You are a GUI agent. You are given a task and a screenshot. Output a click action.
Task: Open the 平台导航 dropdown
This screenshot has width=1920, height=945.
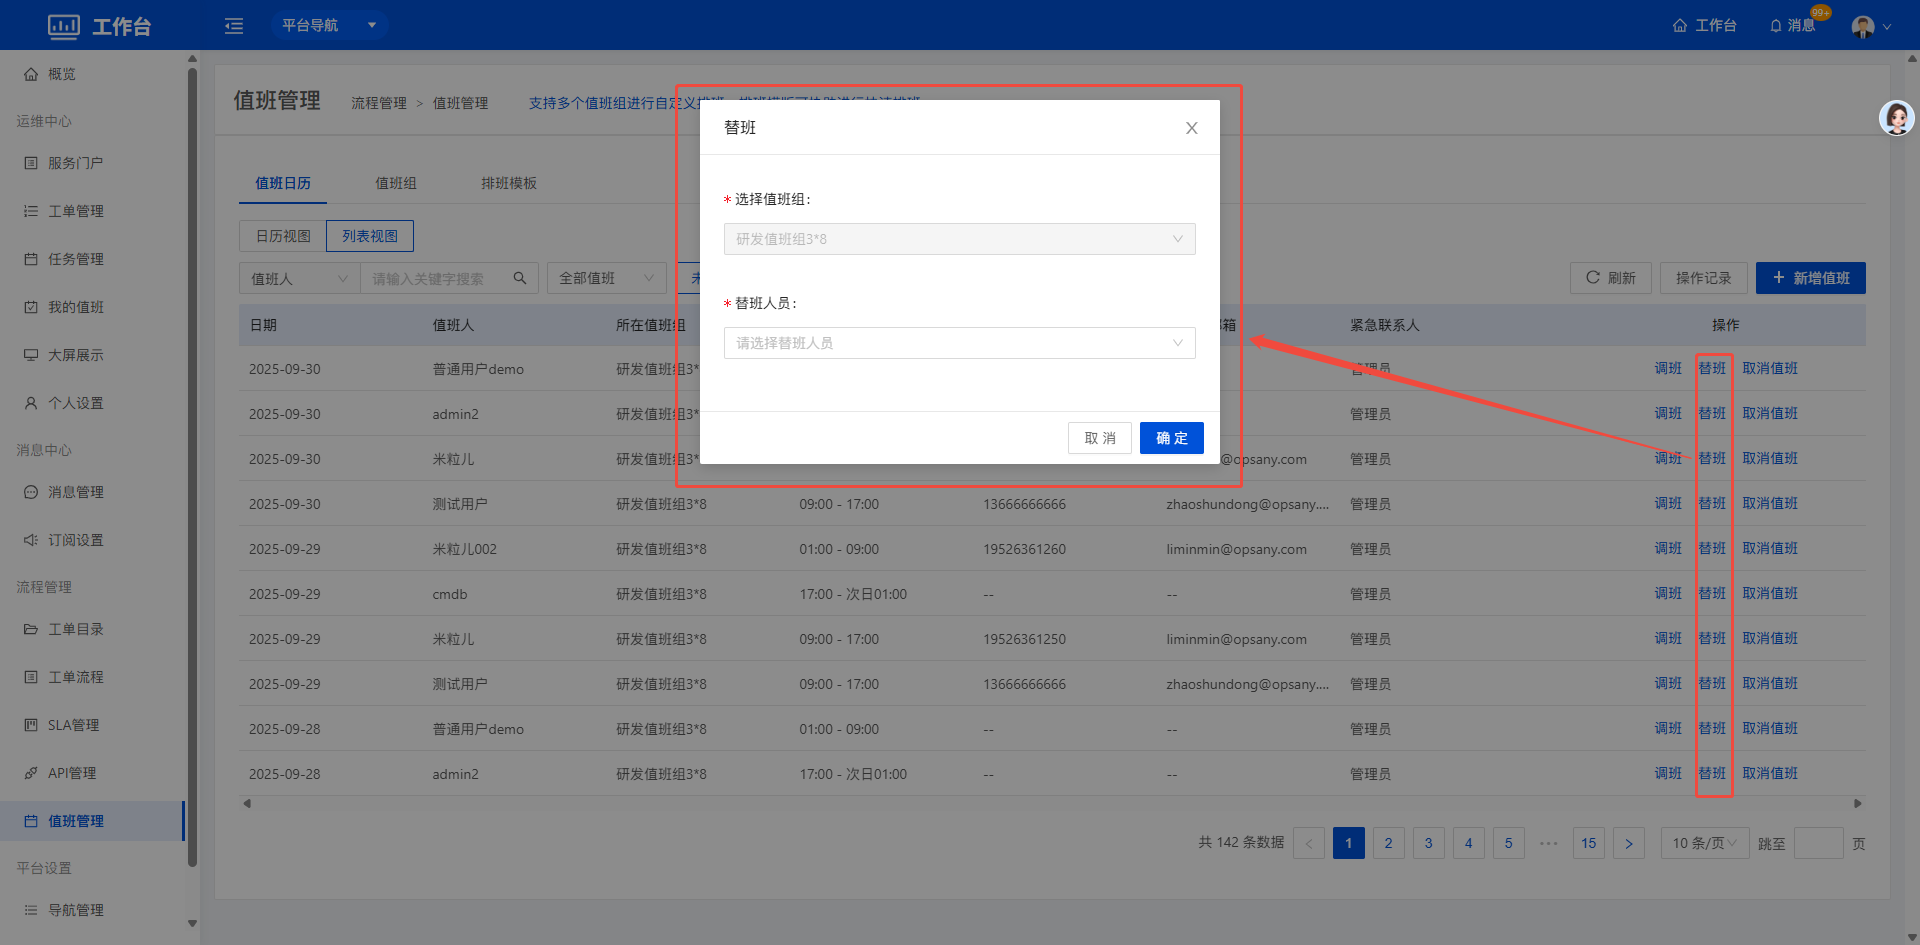click(x=329, y=25)
